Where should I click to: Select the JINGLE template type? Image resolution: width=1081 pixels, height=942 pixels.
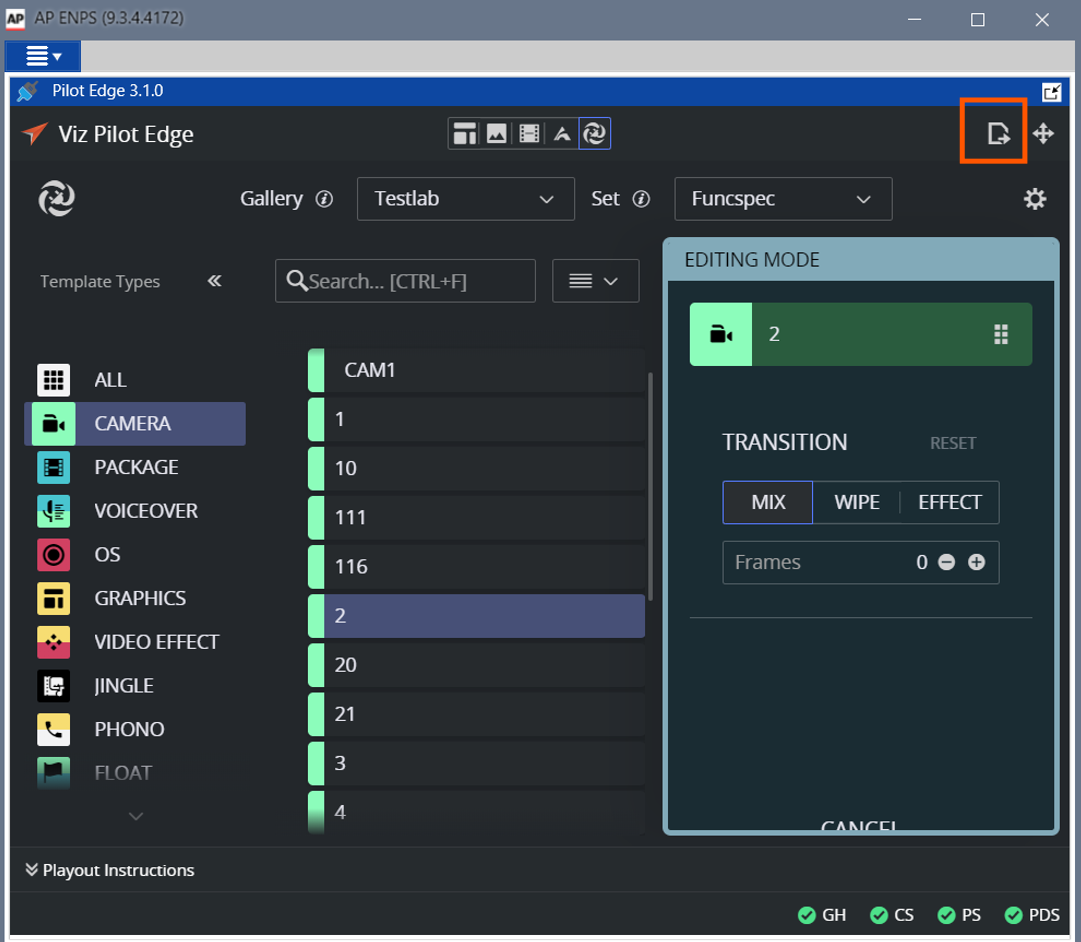pyautogui.click(x=135, y=685)
